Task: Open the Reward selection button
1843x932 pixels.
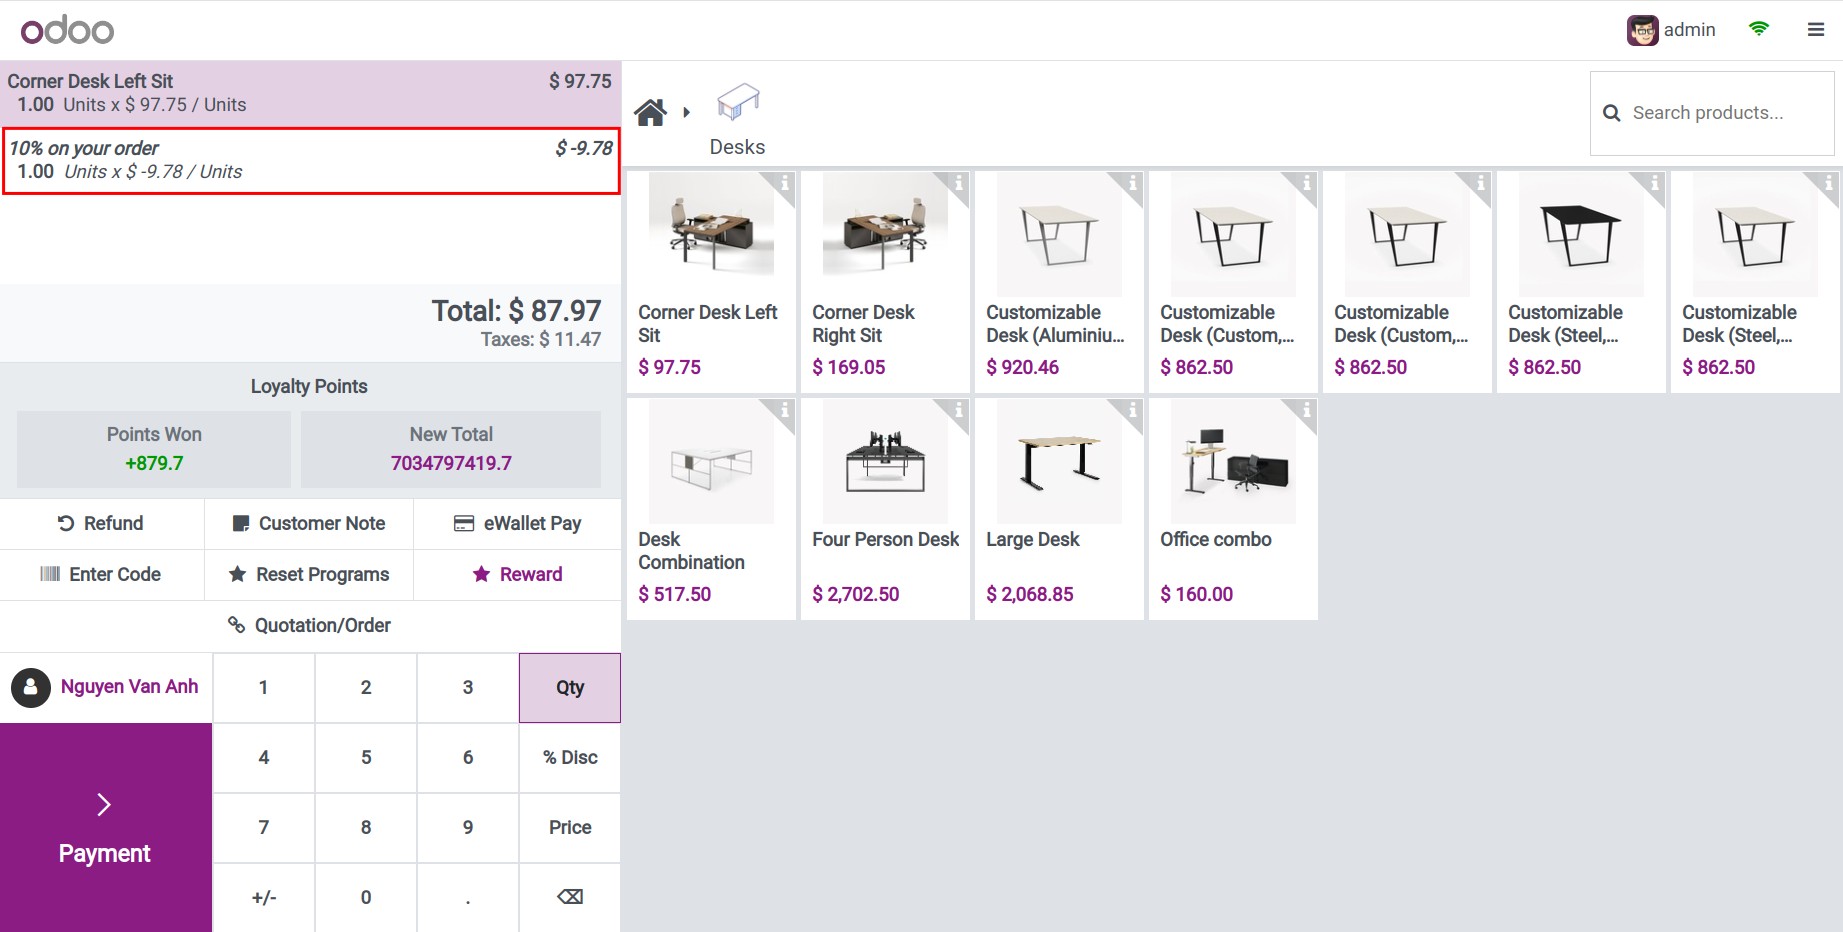Action: tap(517, 574)
